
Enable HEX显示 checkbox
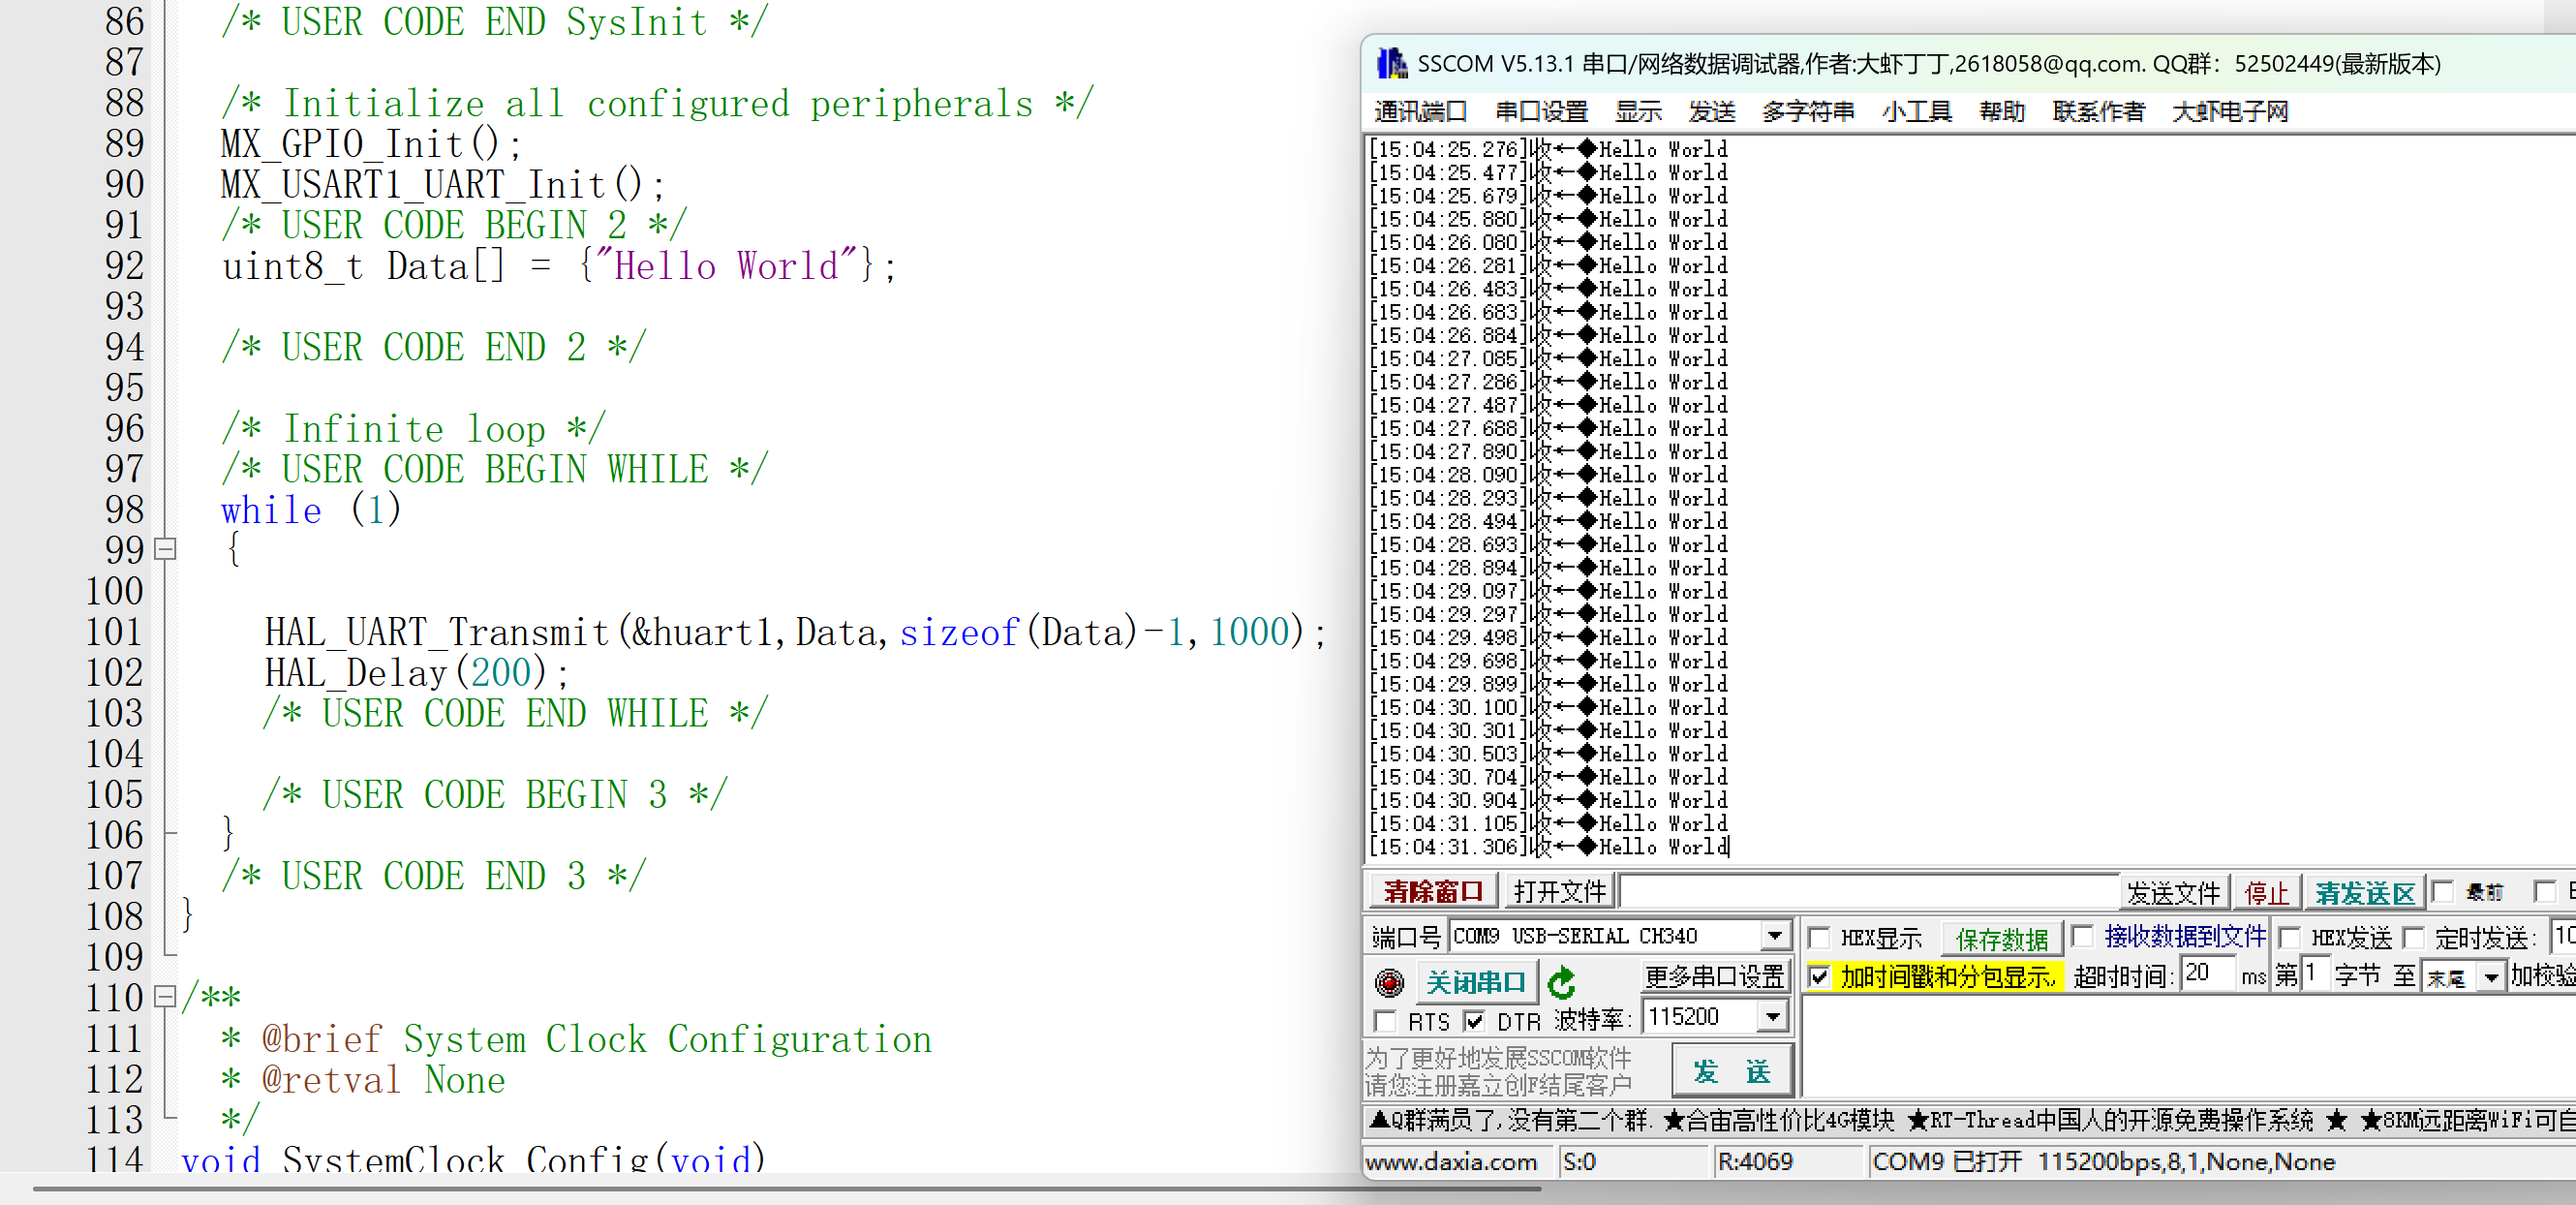coord(1819,938)
